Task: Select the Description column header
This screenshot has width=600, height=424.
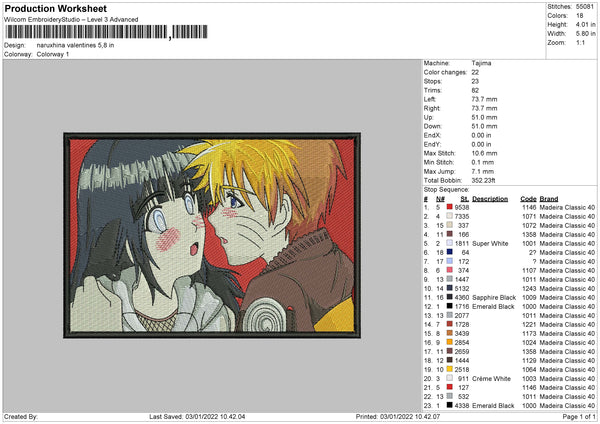Action: coord(490,199)
